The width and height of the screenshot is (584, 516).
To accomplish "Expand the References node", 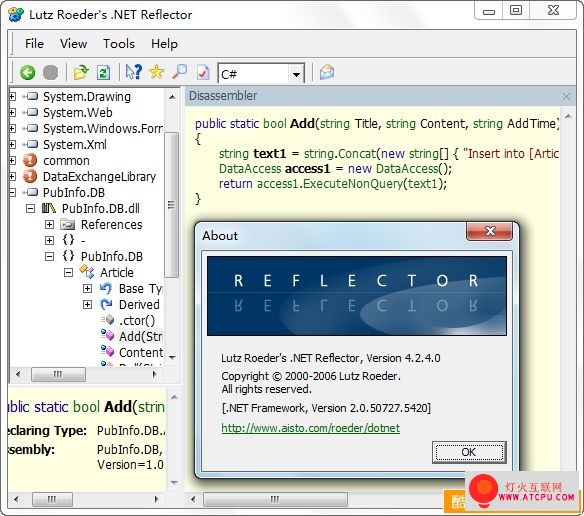I will (49, 225).
